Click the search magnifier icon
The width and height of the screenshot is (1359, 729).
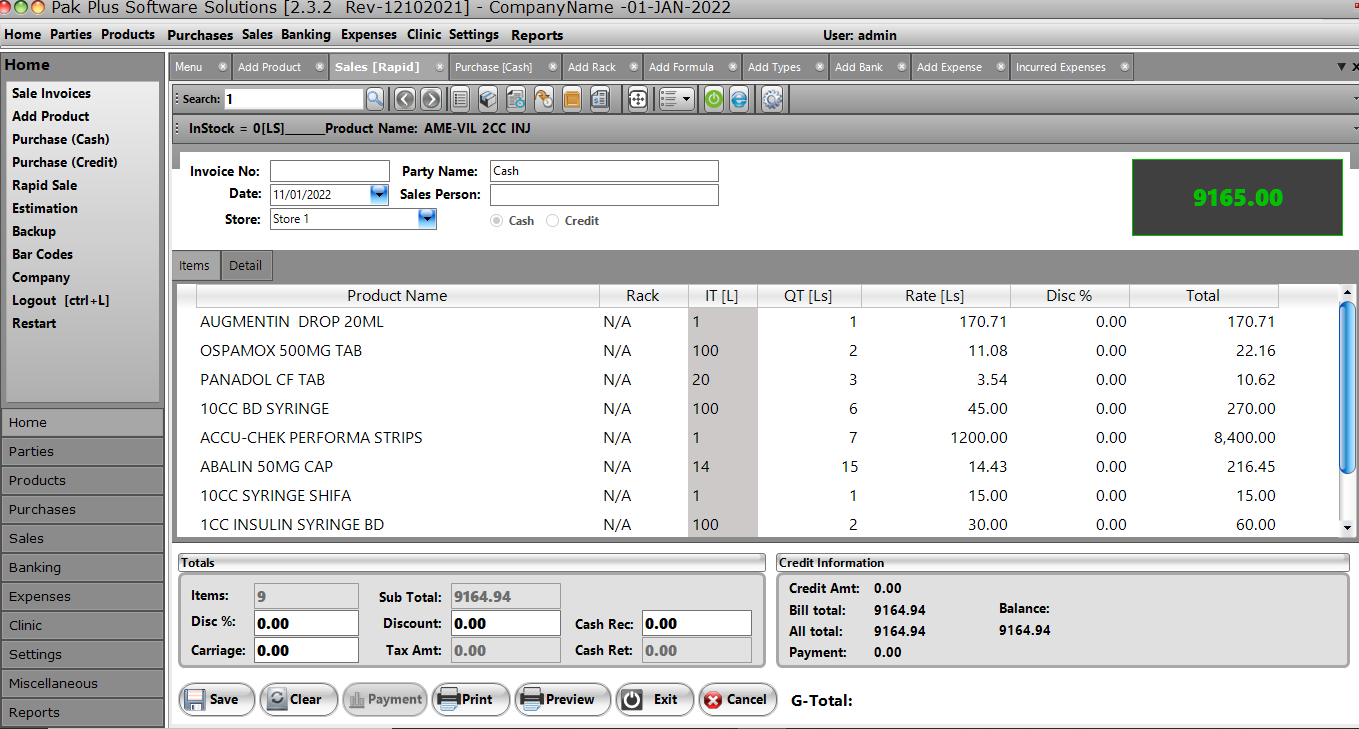point(374,99)
